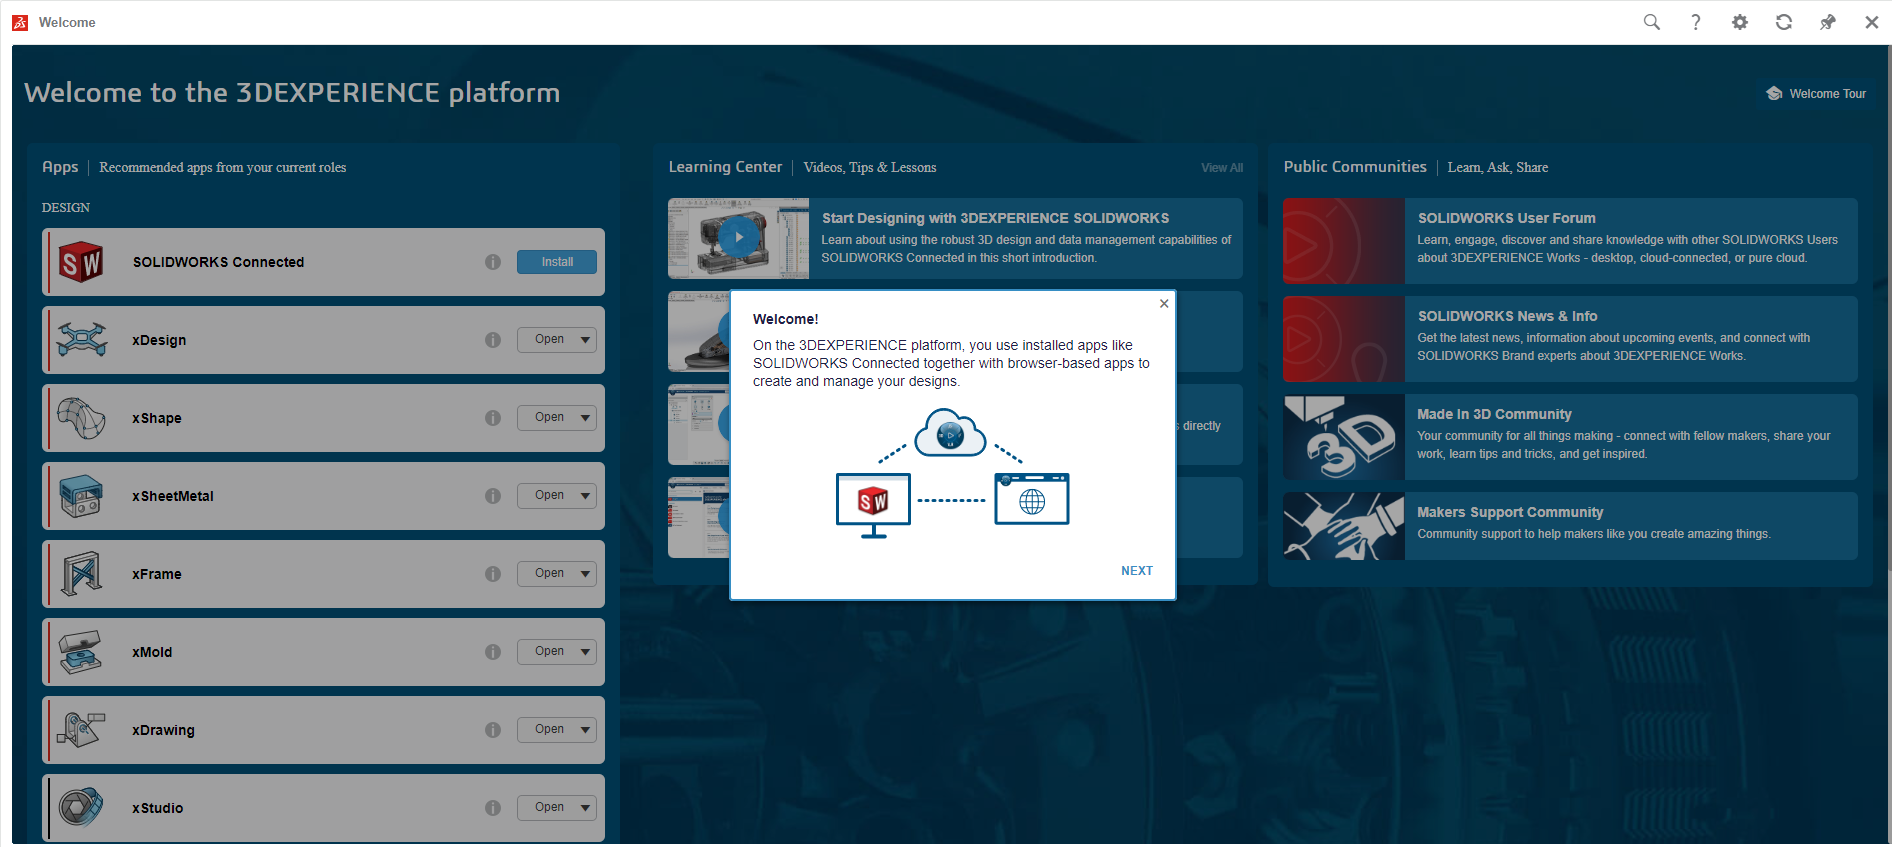Image resolution: width=1892 pixels, height=847 pixels.
Task: Expand xMold Open dropdown arrow
Action: pos(586,652)
